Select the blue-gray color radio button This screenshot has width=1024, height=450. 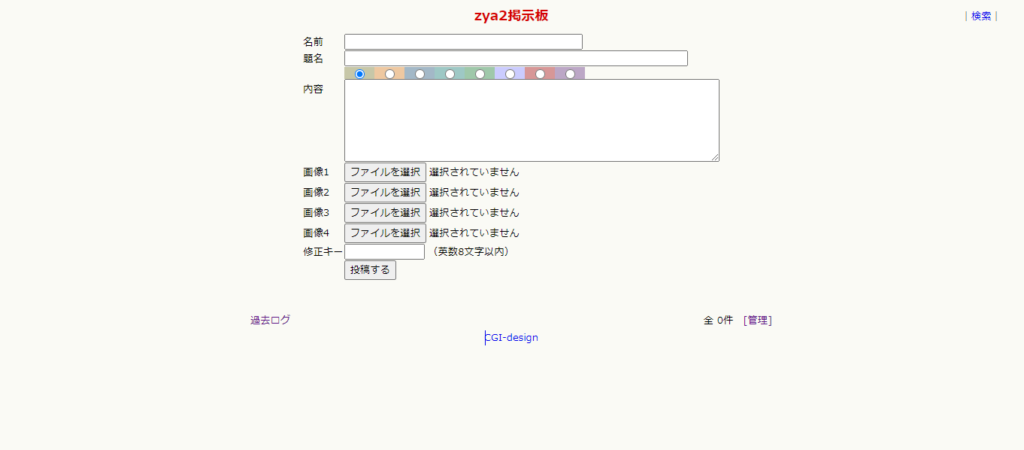tap(420, 74)
